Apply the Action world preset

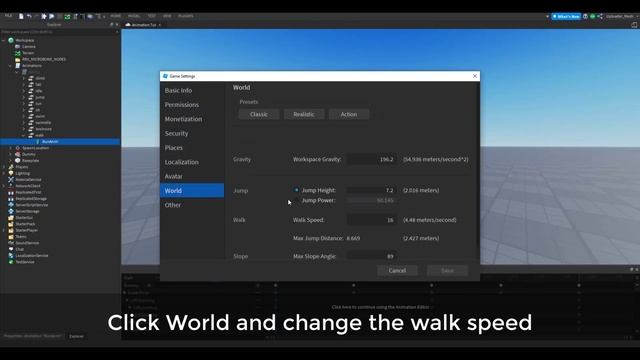tap(349, 114)
